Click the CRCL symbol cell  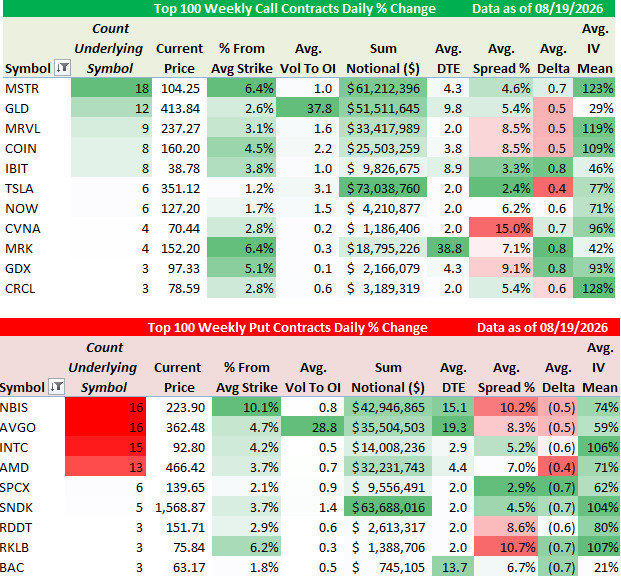click(37, 288)
